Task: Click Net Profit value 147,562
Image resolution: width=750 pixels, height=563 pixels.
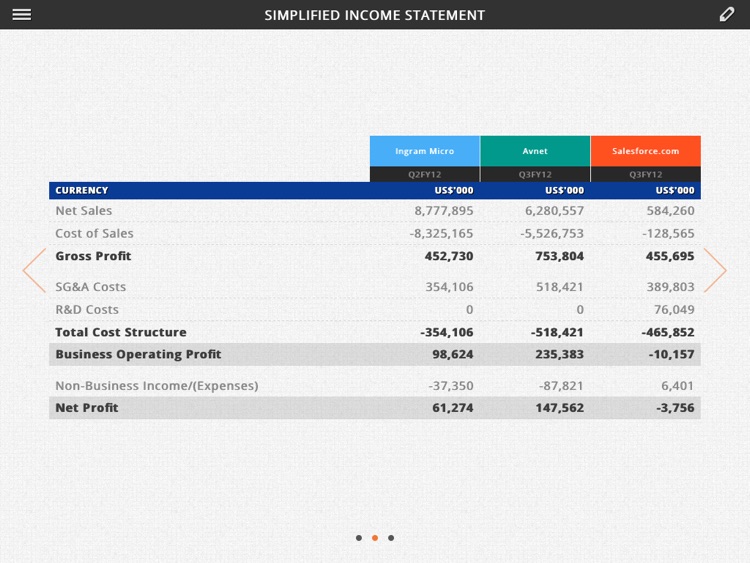Action: click(560, 408)
